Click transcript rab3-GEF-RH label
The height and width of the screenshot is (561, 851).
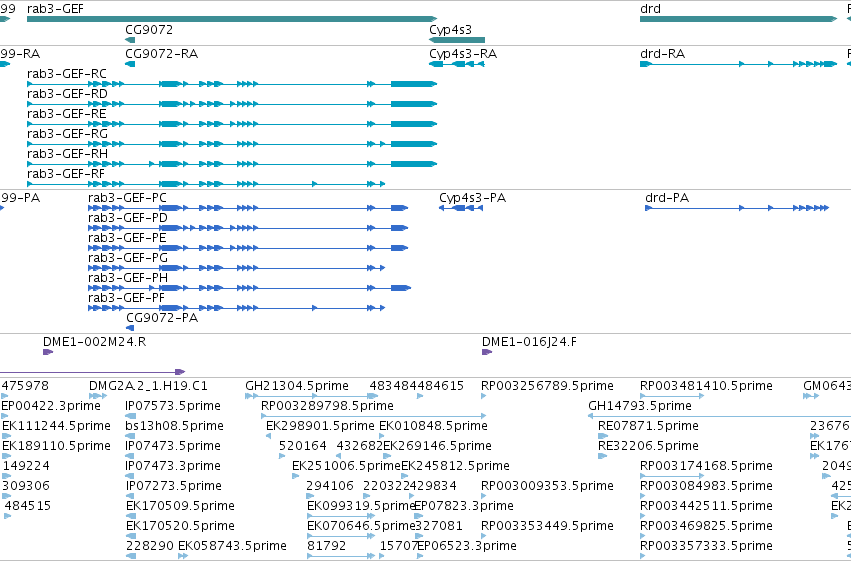(67, 154)
